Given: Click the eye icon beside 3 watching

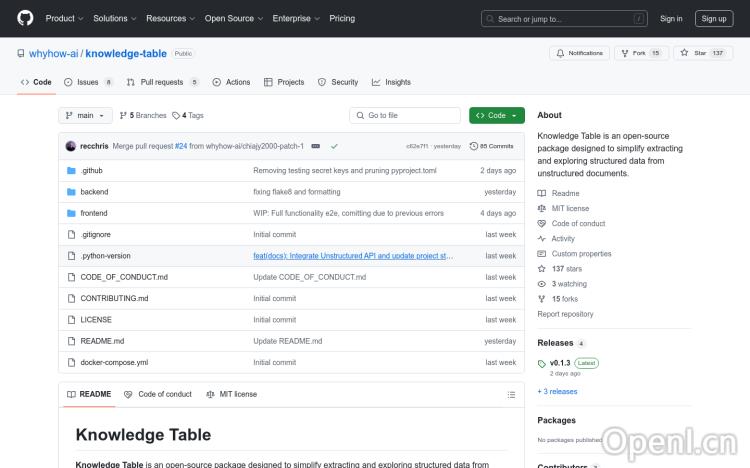Looking at the screenshot, I should point(541,284).
